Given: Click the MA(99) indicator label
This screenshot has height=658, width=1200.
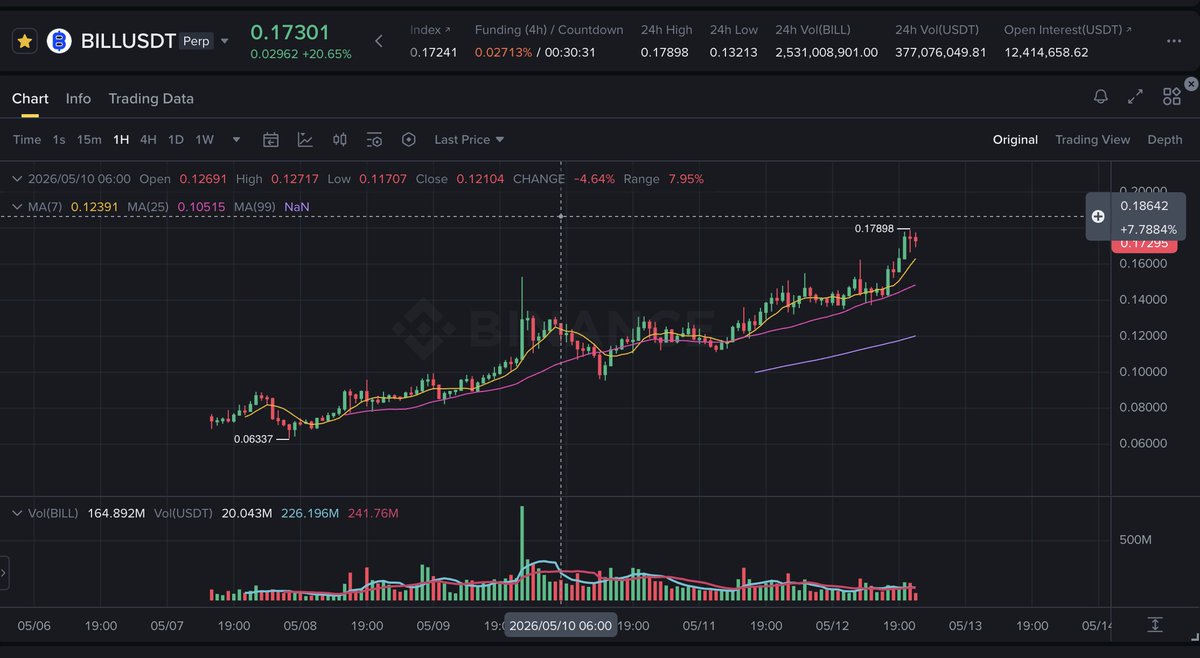Looking at the screenshot, I should [254, 206].
